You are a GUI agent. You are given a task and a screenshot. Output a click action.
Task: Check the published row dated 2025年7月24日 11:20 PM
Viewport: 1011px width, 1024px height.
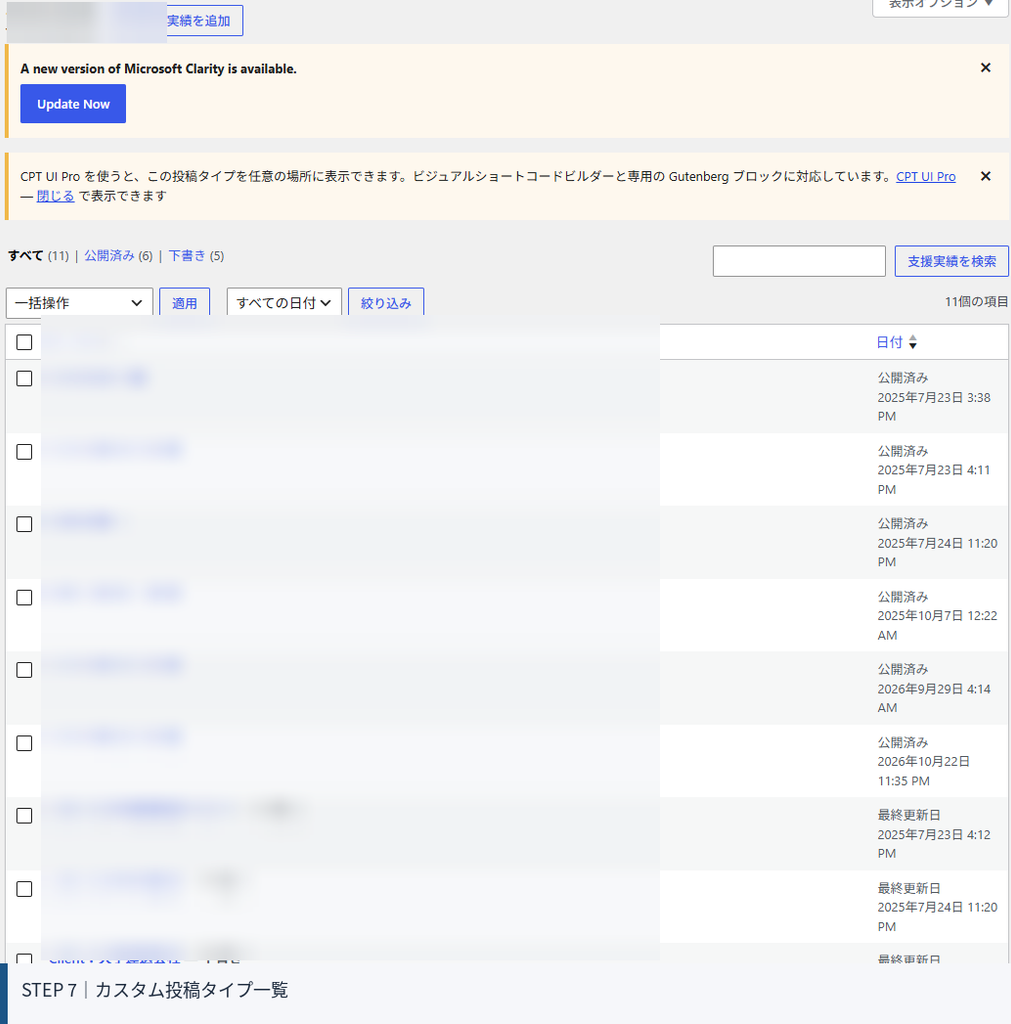pyautogui.click(x=24, y=524)
